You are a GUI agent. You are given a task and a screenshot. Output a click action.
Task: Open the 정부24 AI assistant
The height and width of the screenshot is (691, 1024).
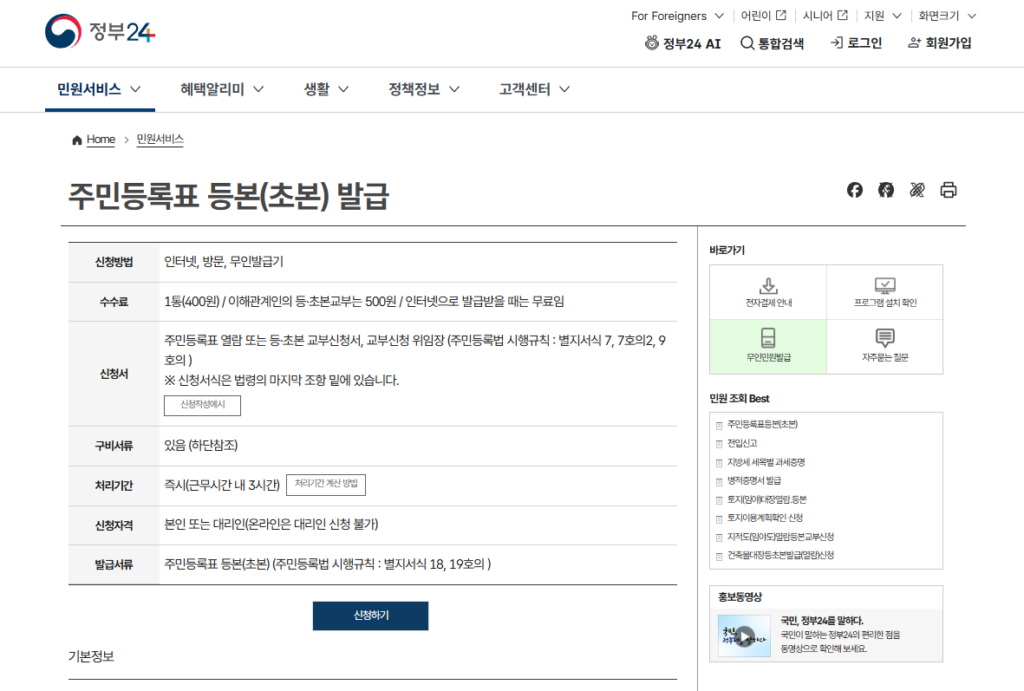[682, 43]
